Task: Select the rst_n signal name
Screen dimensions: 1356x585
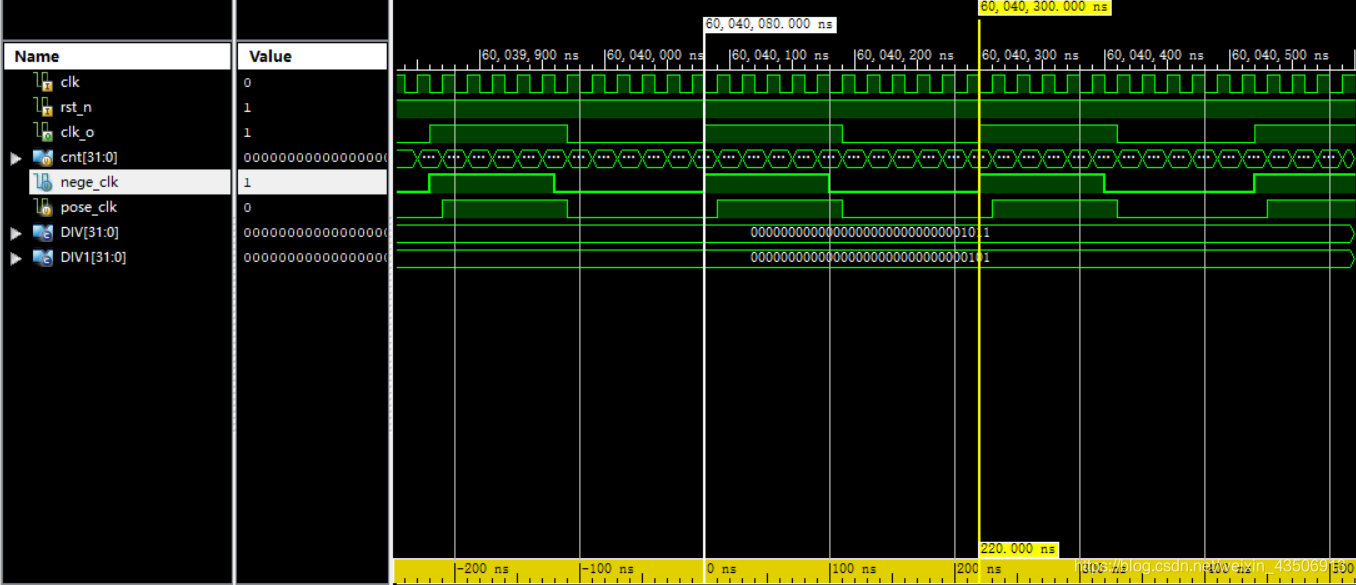Action: click(x=76, y=107)
